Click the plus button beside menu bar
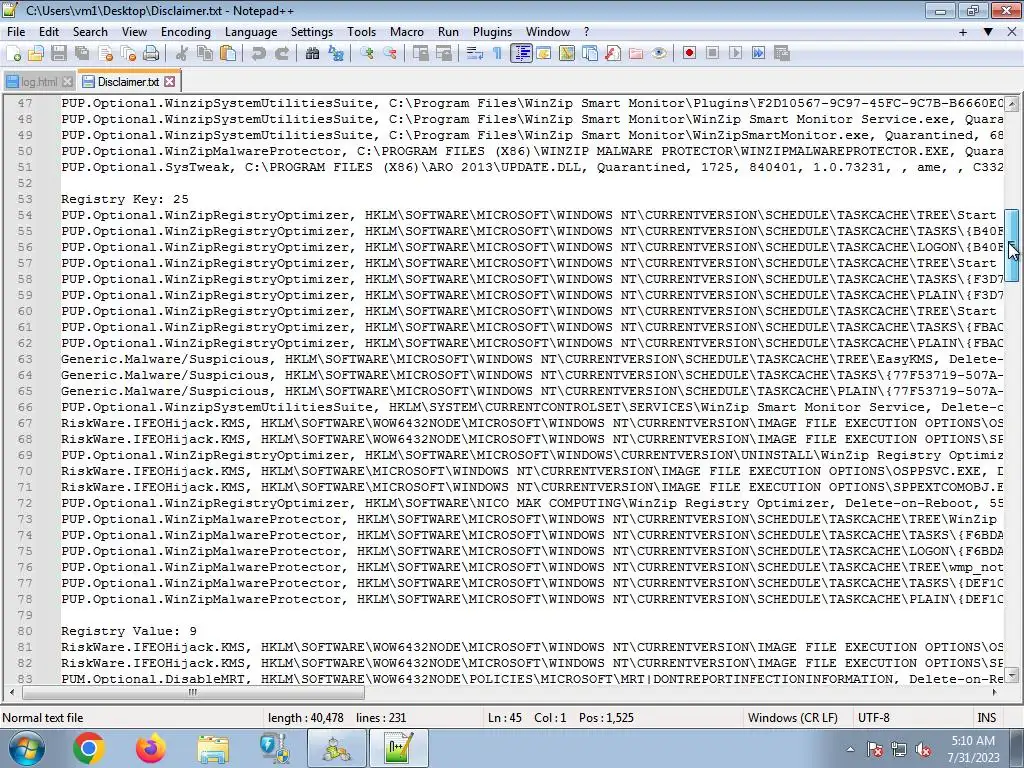 pyautogui.click(x=963, y=32)
